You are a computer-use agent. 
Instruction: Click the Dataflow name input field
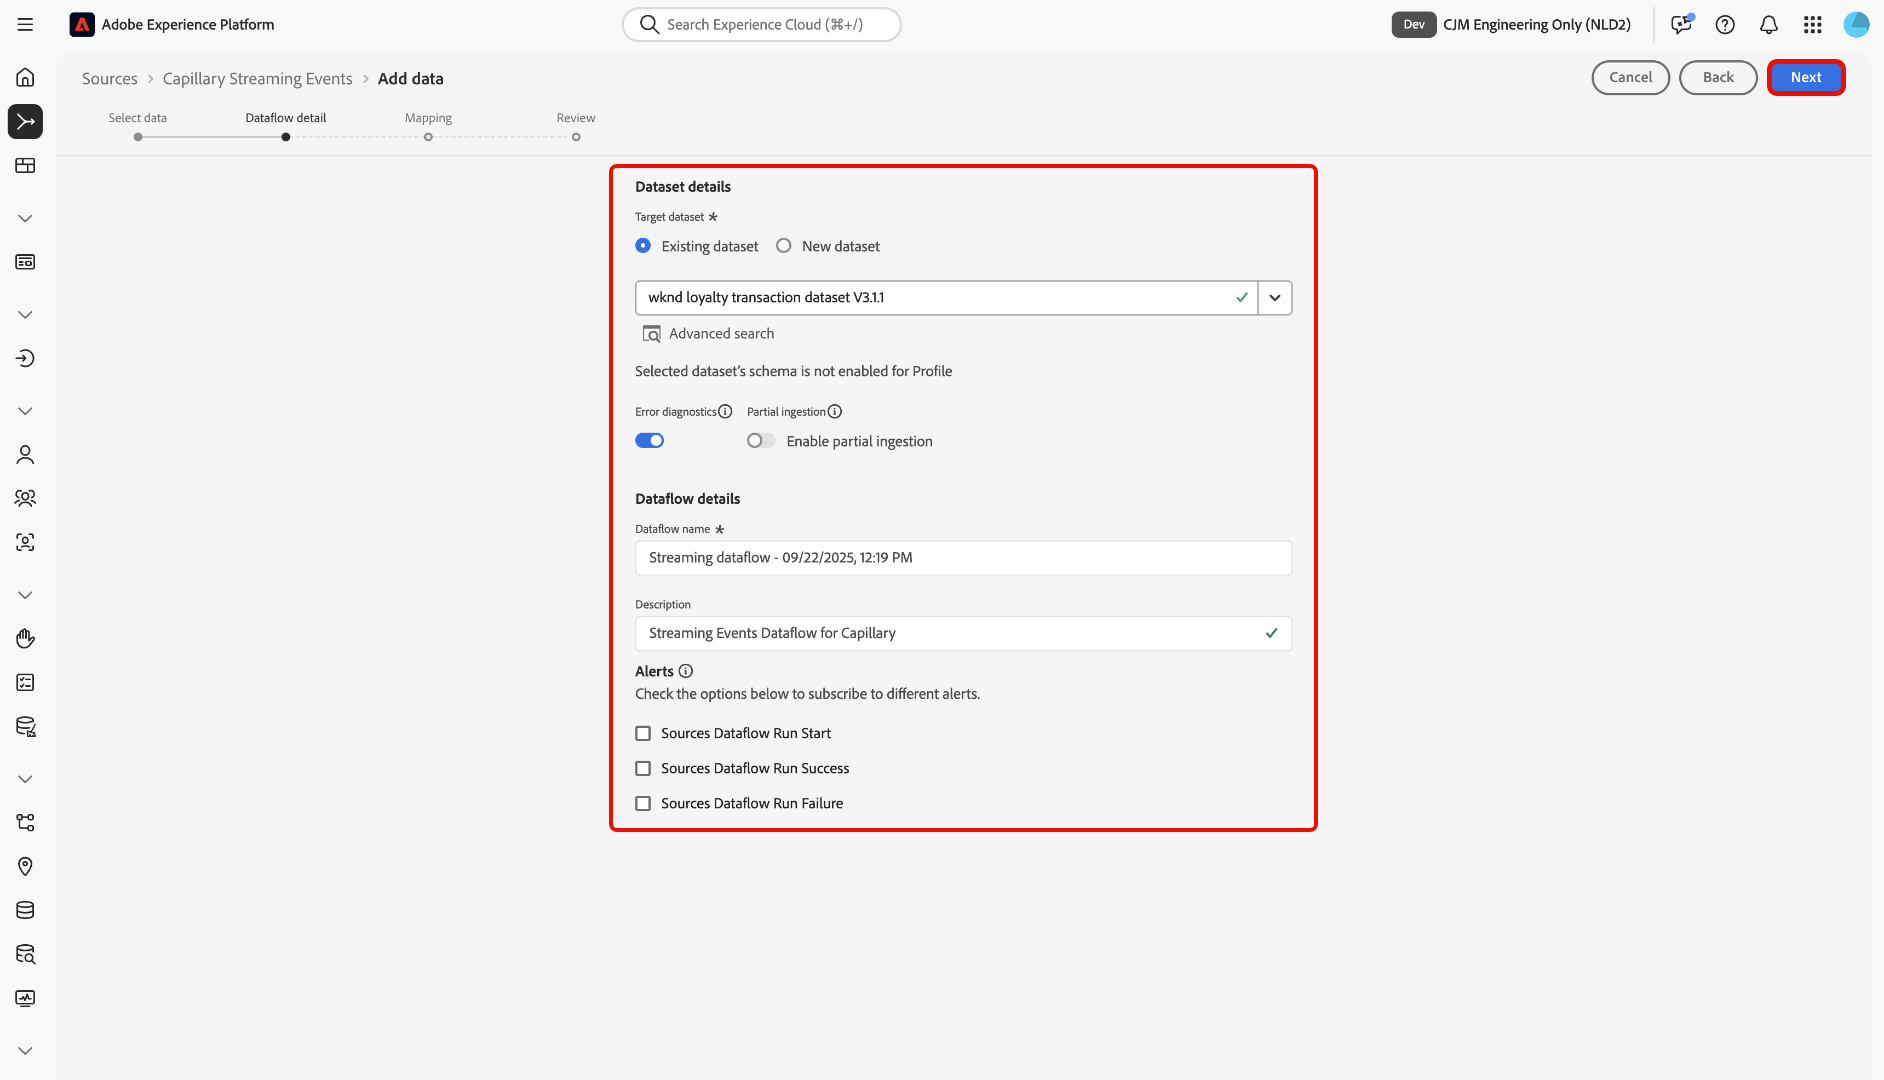(963, 558)
